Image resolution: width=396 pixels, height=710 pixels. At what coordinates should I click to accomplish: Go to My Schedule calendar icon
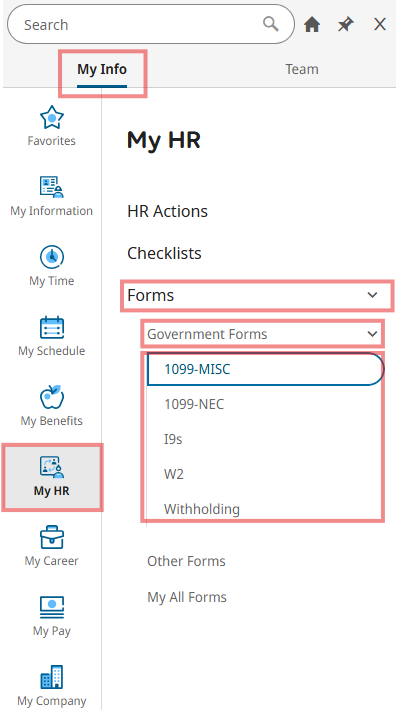click(x=52, y=327)
